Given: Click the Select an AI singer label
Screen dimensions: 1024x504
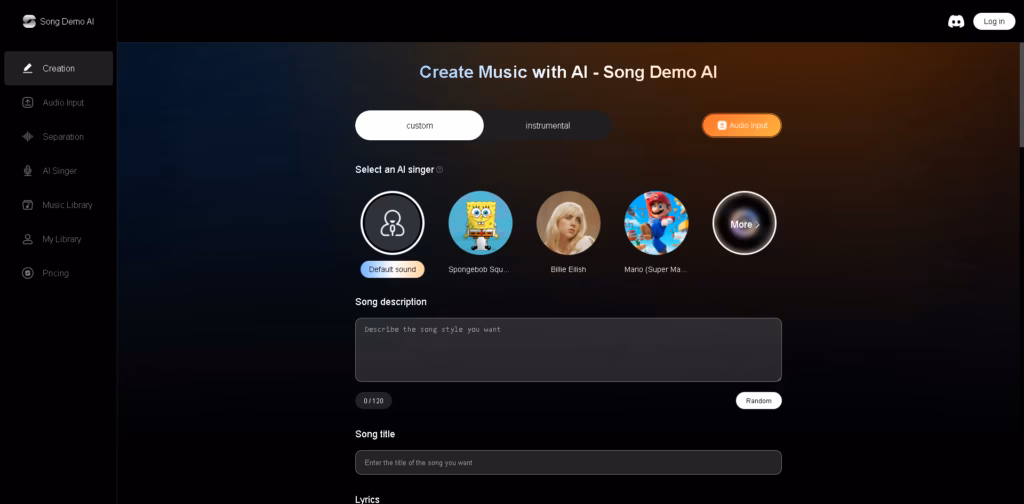Looking at the screenshot, I should coord(394,170).
